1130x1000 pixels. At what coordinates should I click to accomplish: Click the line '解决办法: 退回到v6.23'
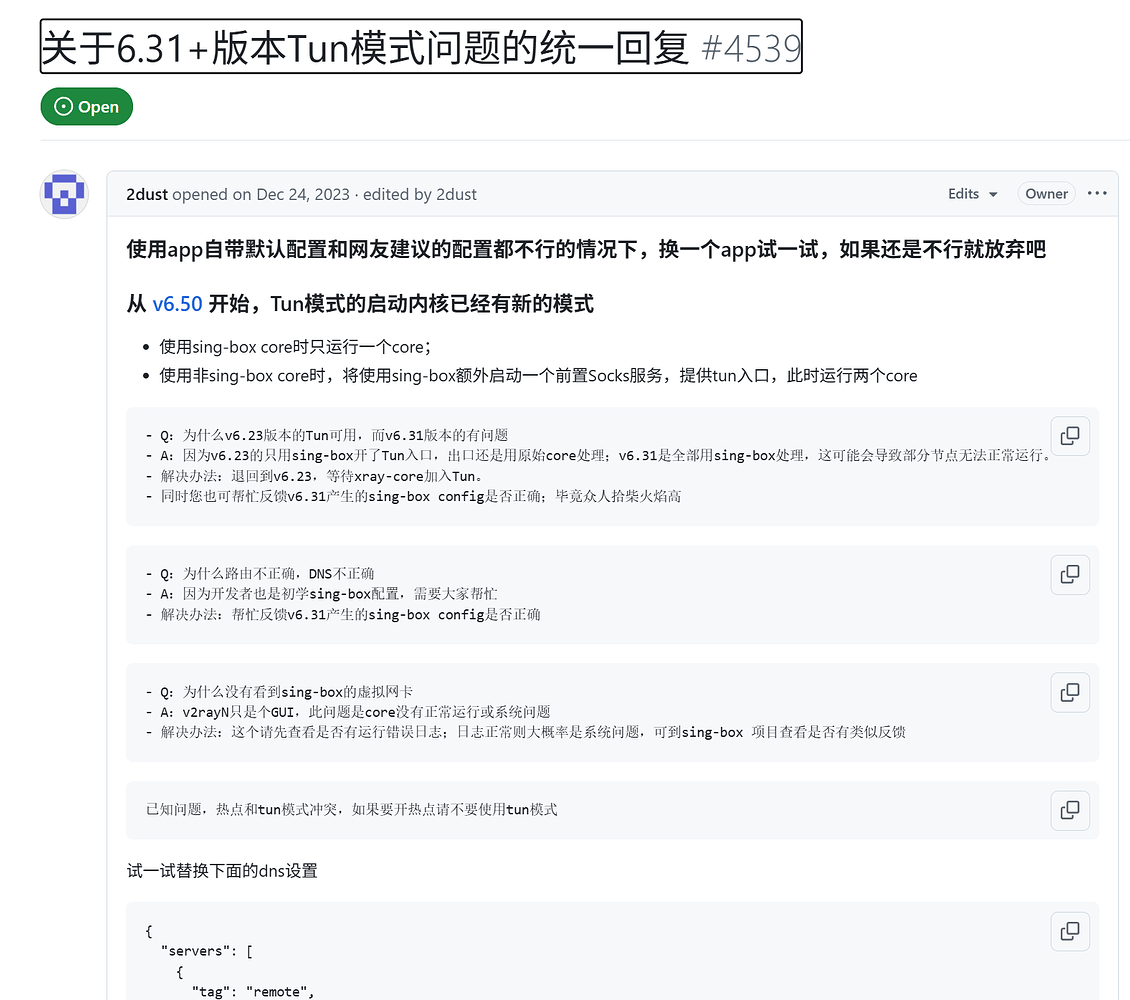point(314,476)
